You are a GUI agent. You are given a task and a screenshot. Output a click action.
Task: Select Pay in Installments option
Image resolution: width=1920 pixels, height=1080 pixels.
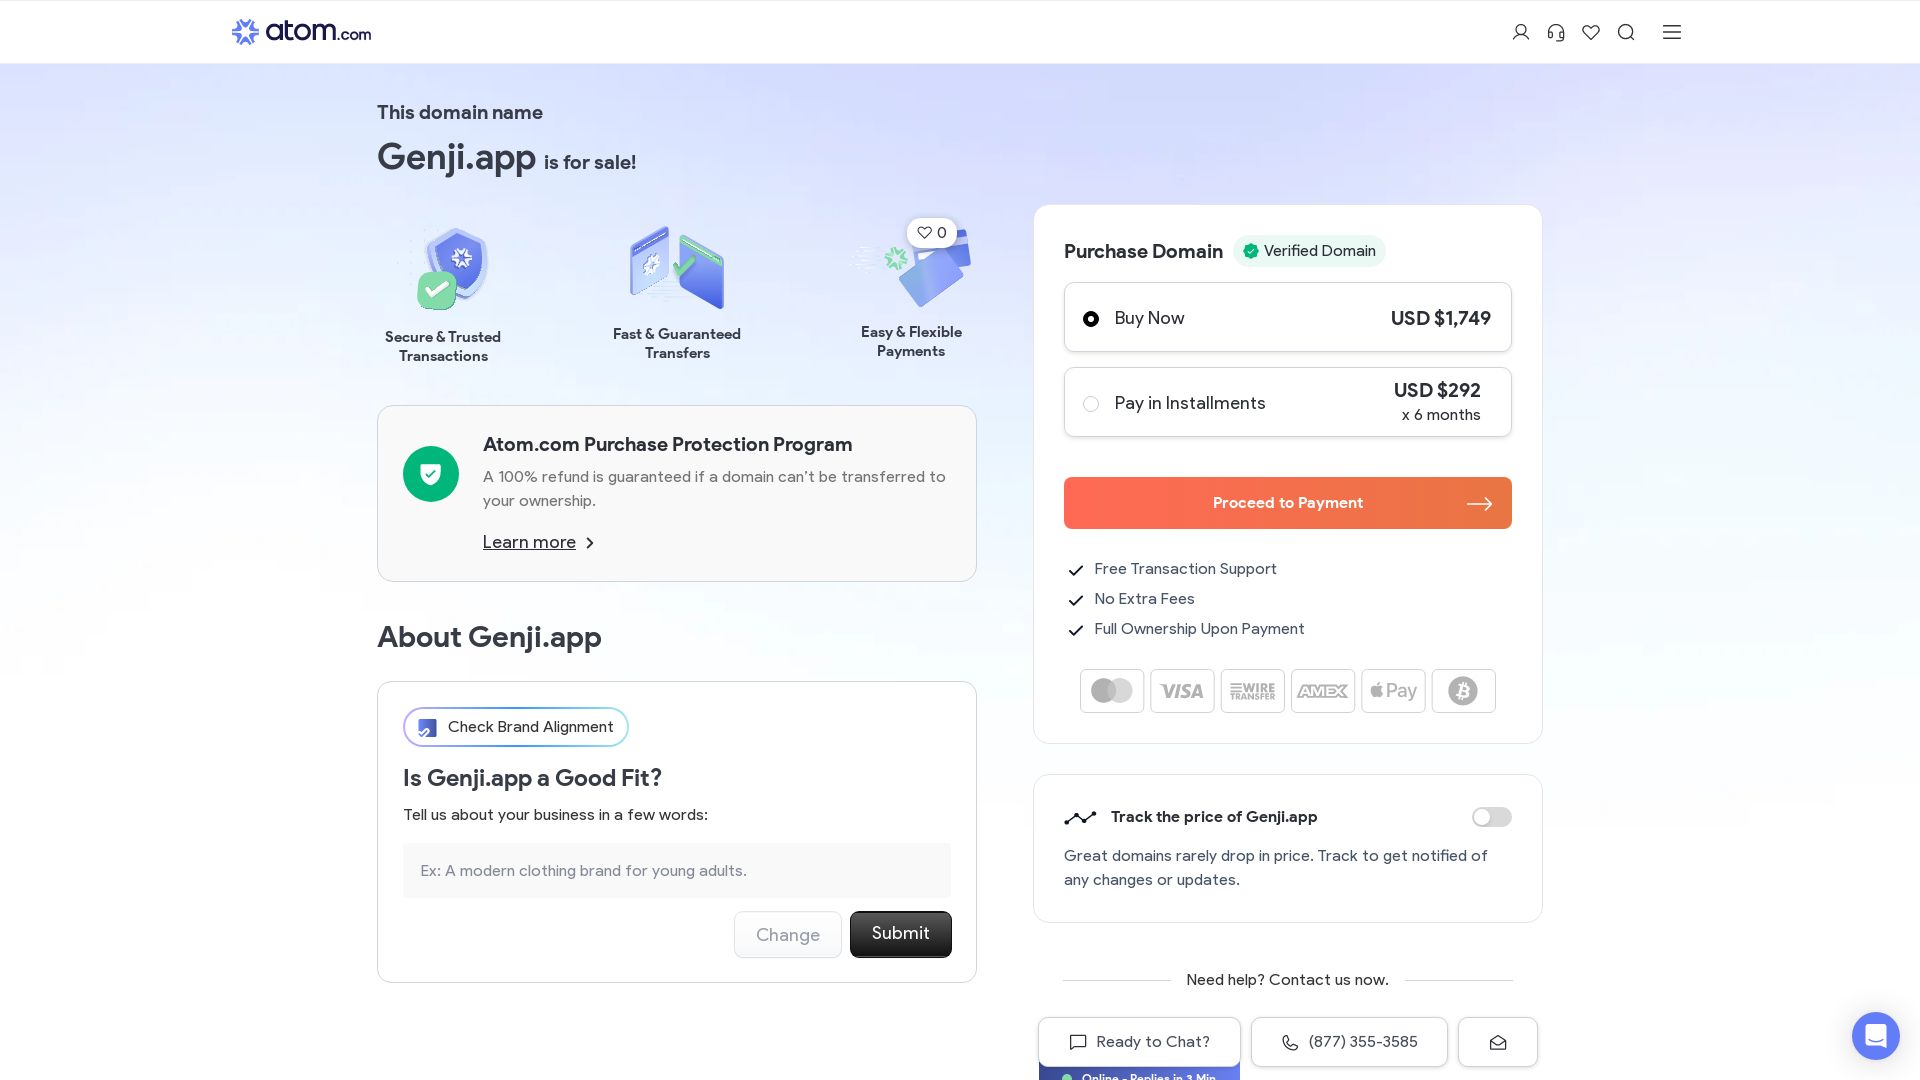[1091, 404]
